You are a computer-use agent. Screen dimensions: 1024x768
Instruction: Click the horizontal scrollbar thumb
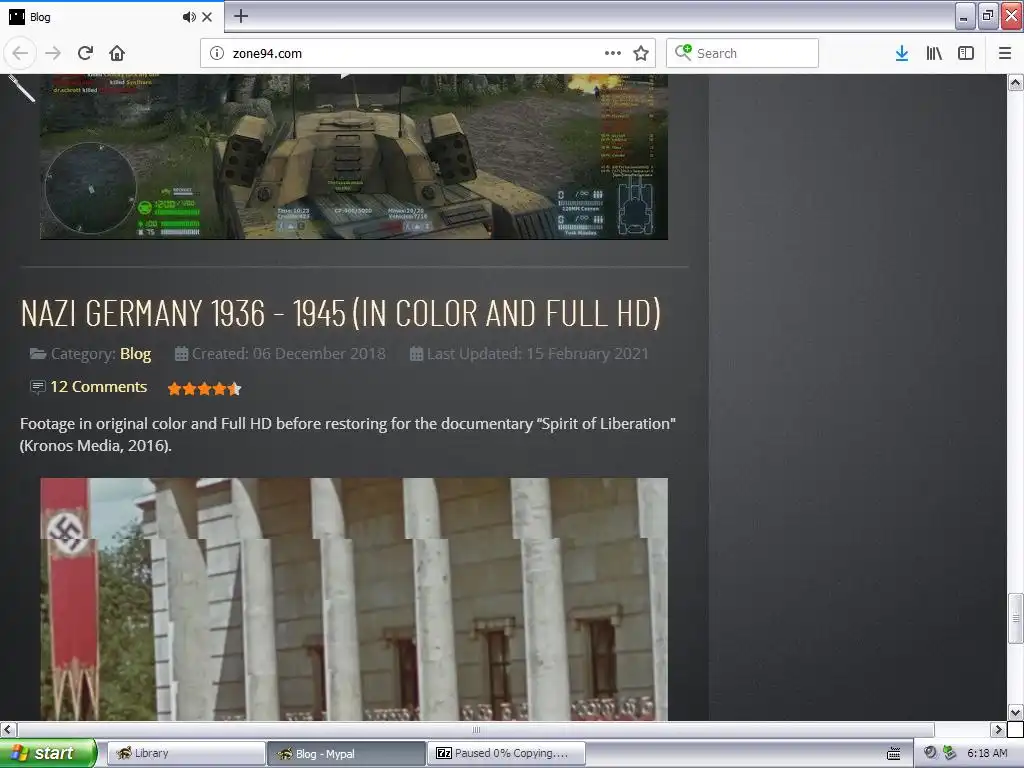pos(476,729)
